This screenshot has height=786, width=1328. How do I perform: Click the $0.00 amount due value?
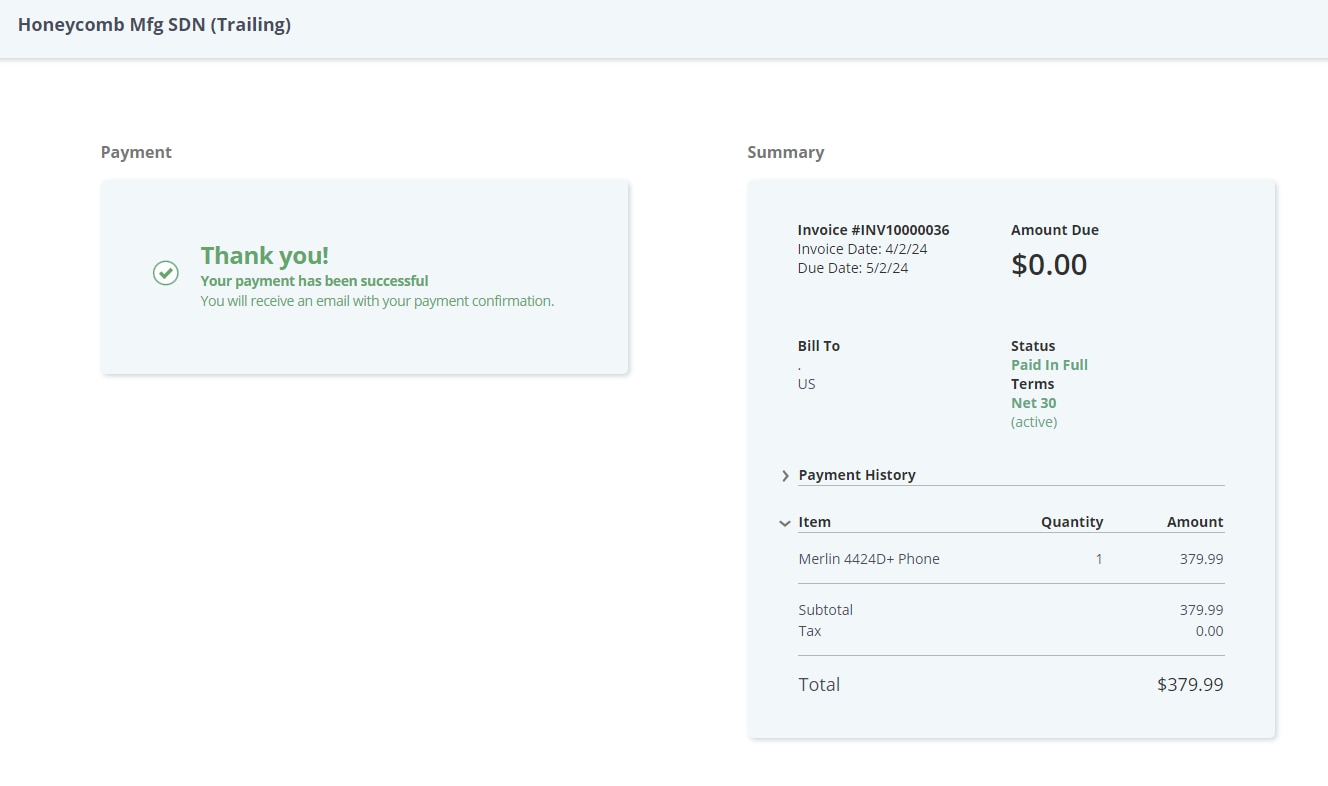pos(1048,265)
